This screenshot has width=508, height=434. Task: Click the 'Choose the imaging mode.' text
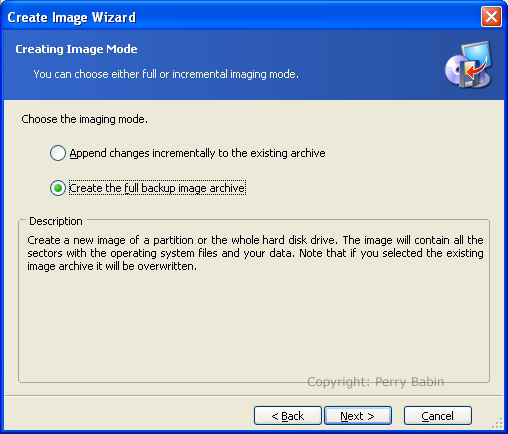(84, 119)
